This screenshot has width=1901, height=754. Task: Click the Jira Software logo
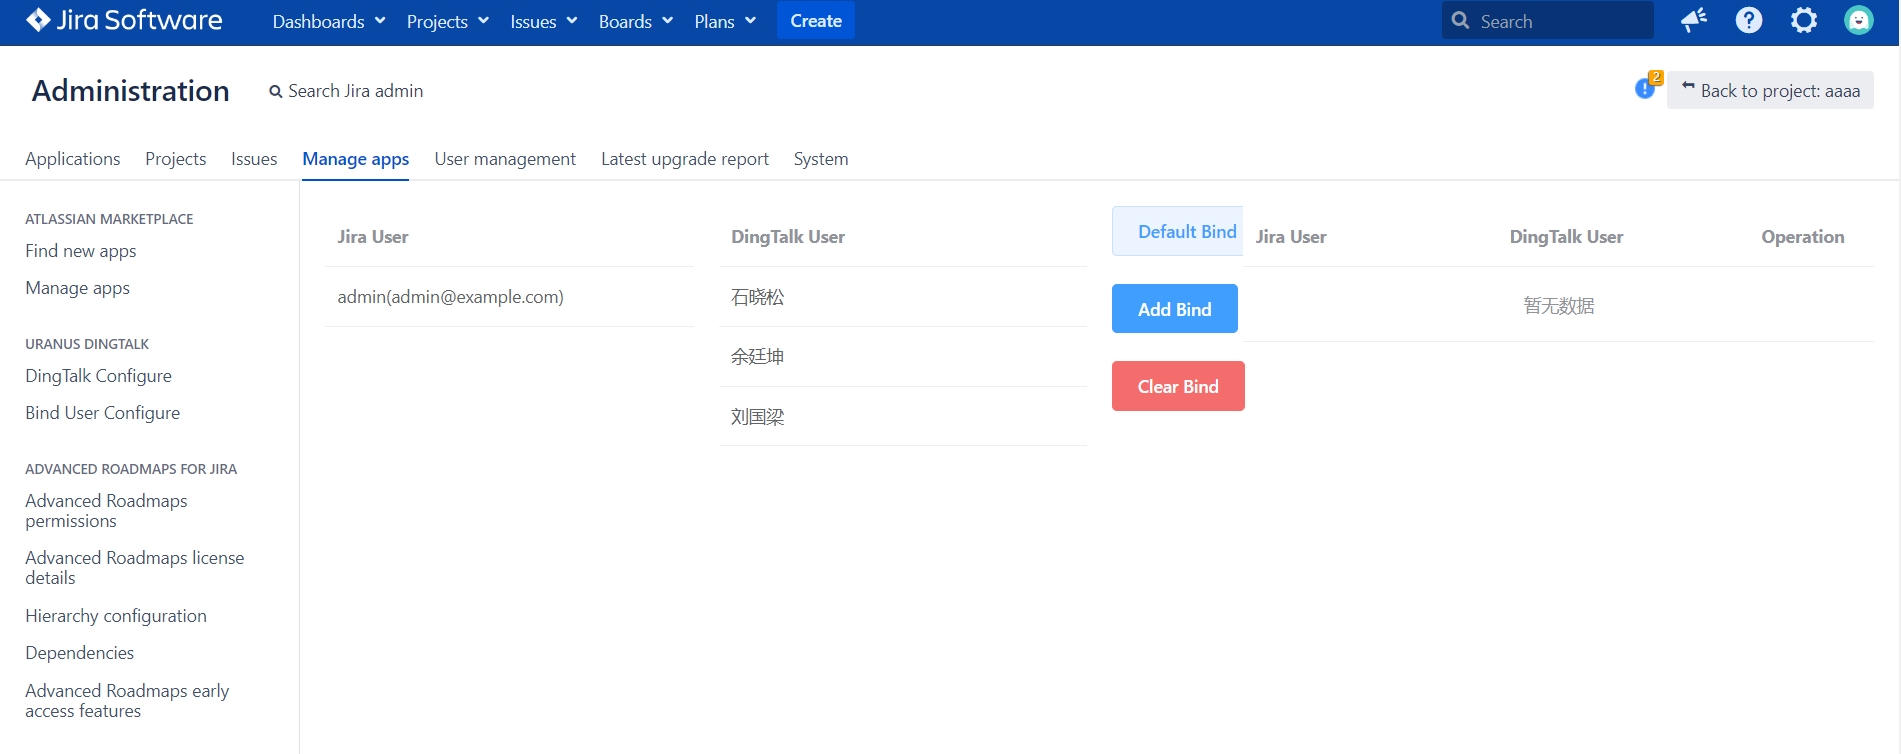[x=124, y=21]
